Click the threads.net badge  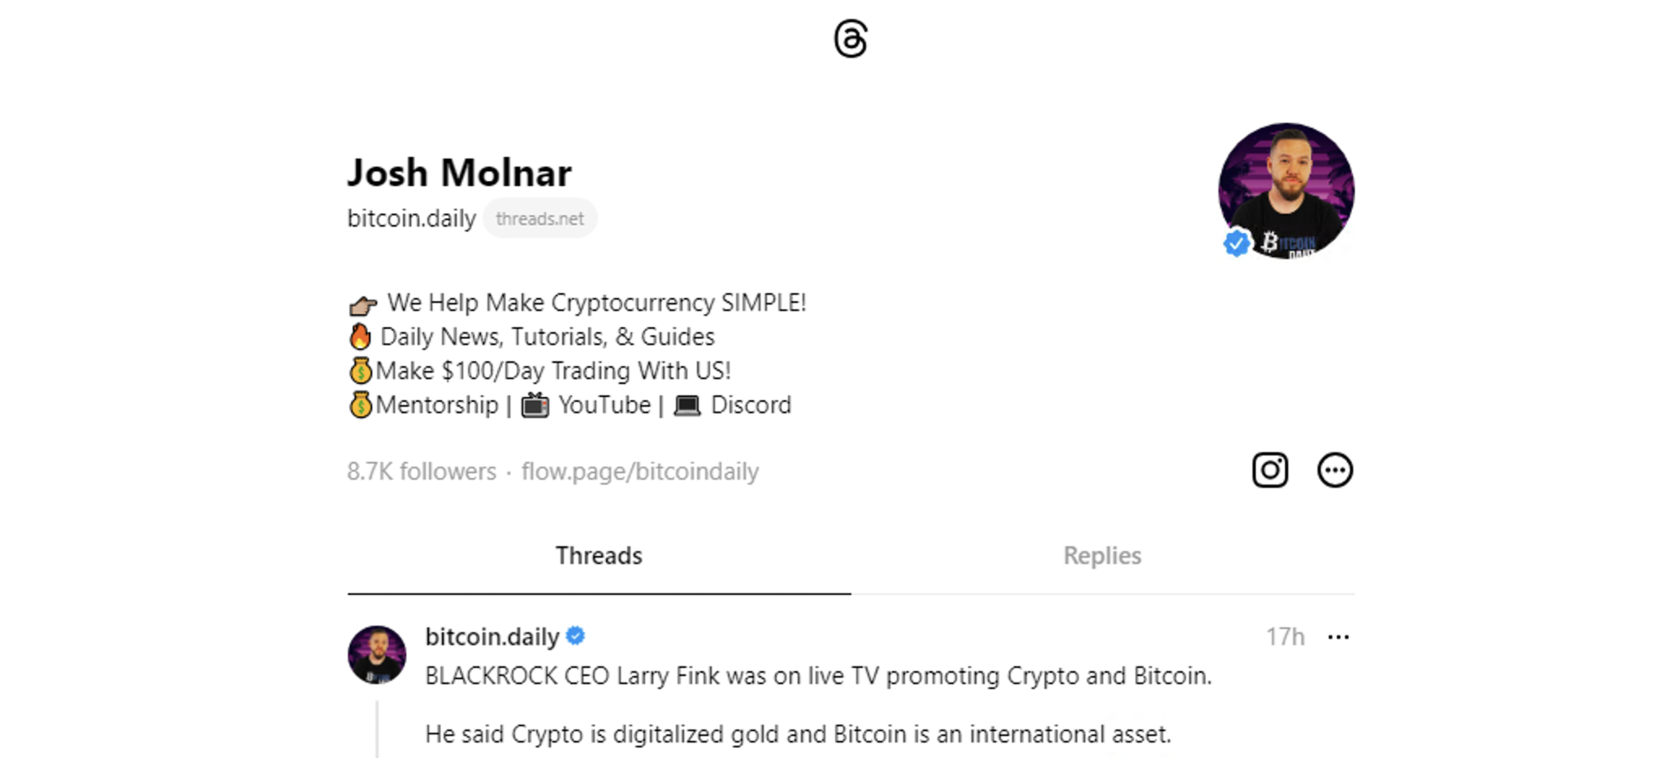tap(540, 218)
